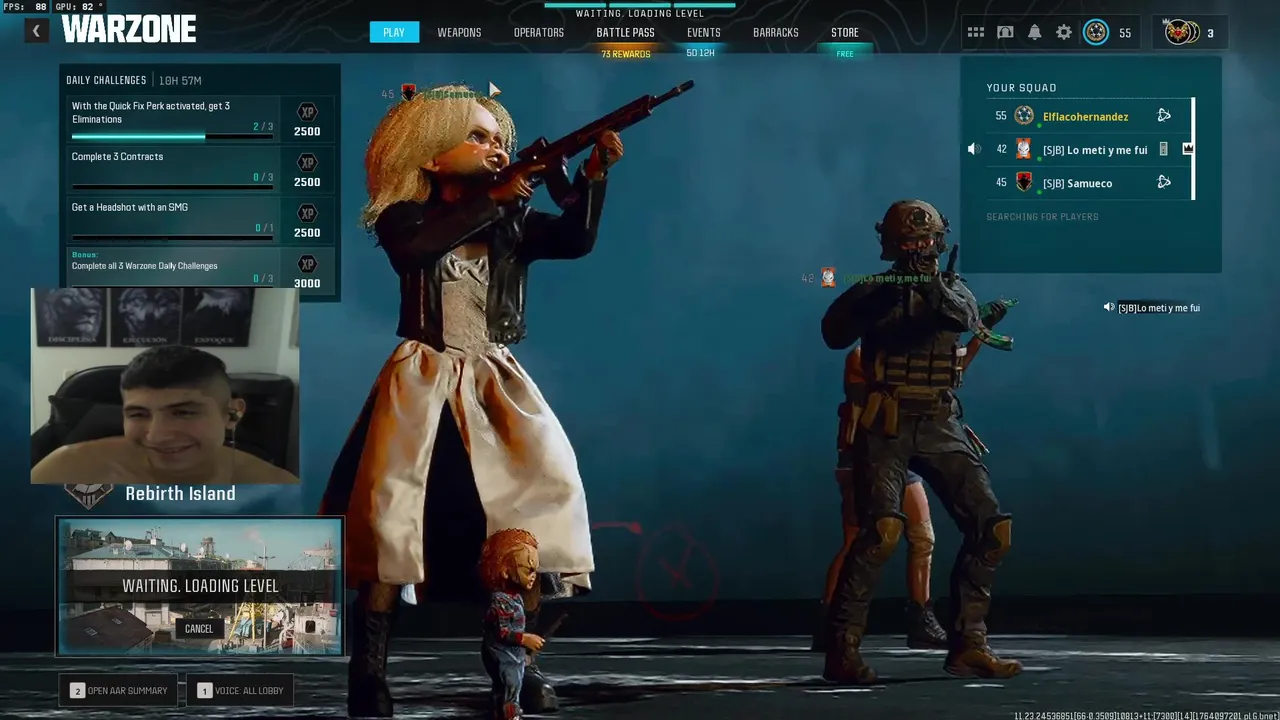The image size is (1280, 720).
Task: Open the party emblem showing 3 members
Action: click(1182, 33)
